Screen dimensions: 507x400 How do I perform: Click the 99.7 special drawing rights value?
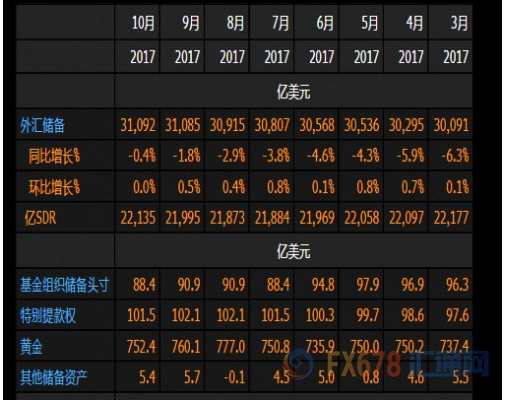[x=368, y=315]
